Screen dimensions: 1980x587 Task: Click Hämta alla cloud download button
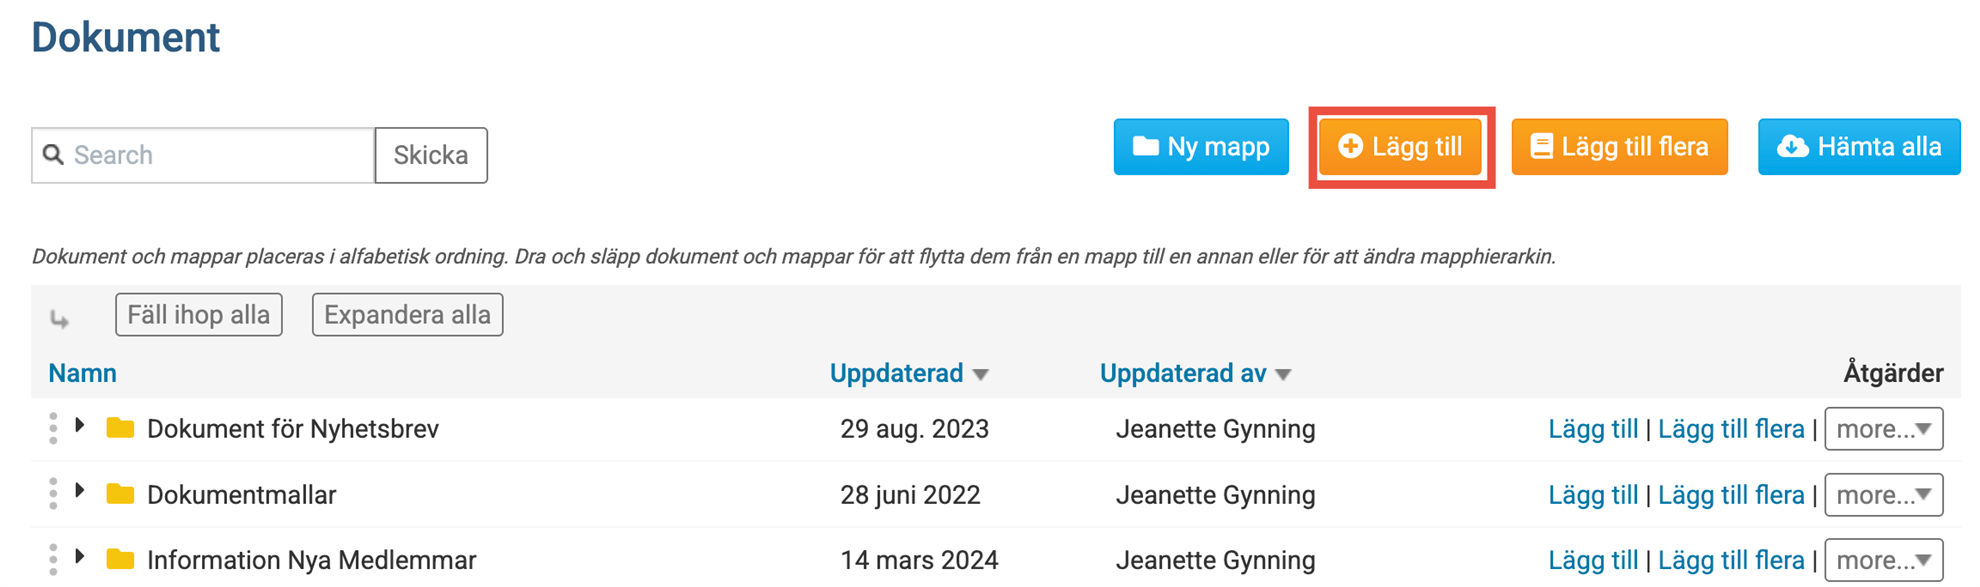(x=1859, y=147)
